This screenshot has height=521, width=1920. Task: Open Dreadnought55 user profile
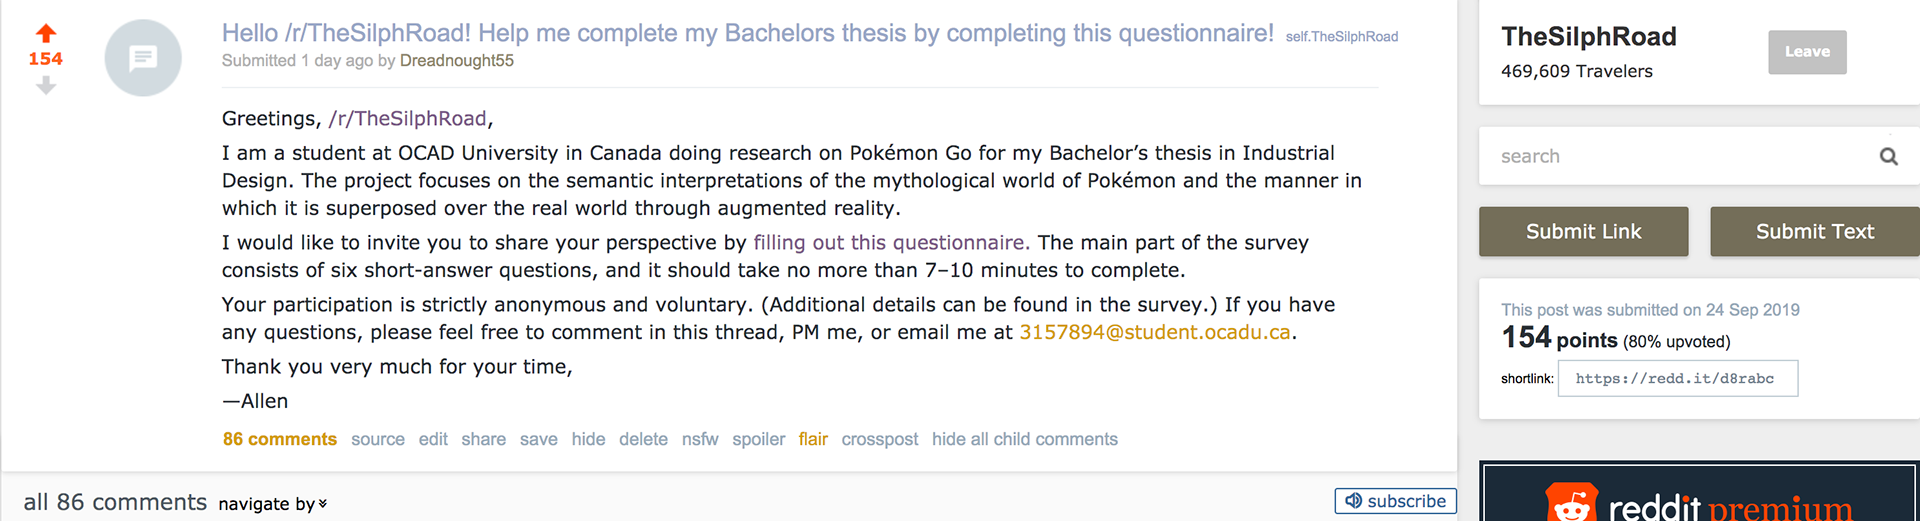point(457,61)
